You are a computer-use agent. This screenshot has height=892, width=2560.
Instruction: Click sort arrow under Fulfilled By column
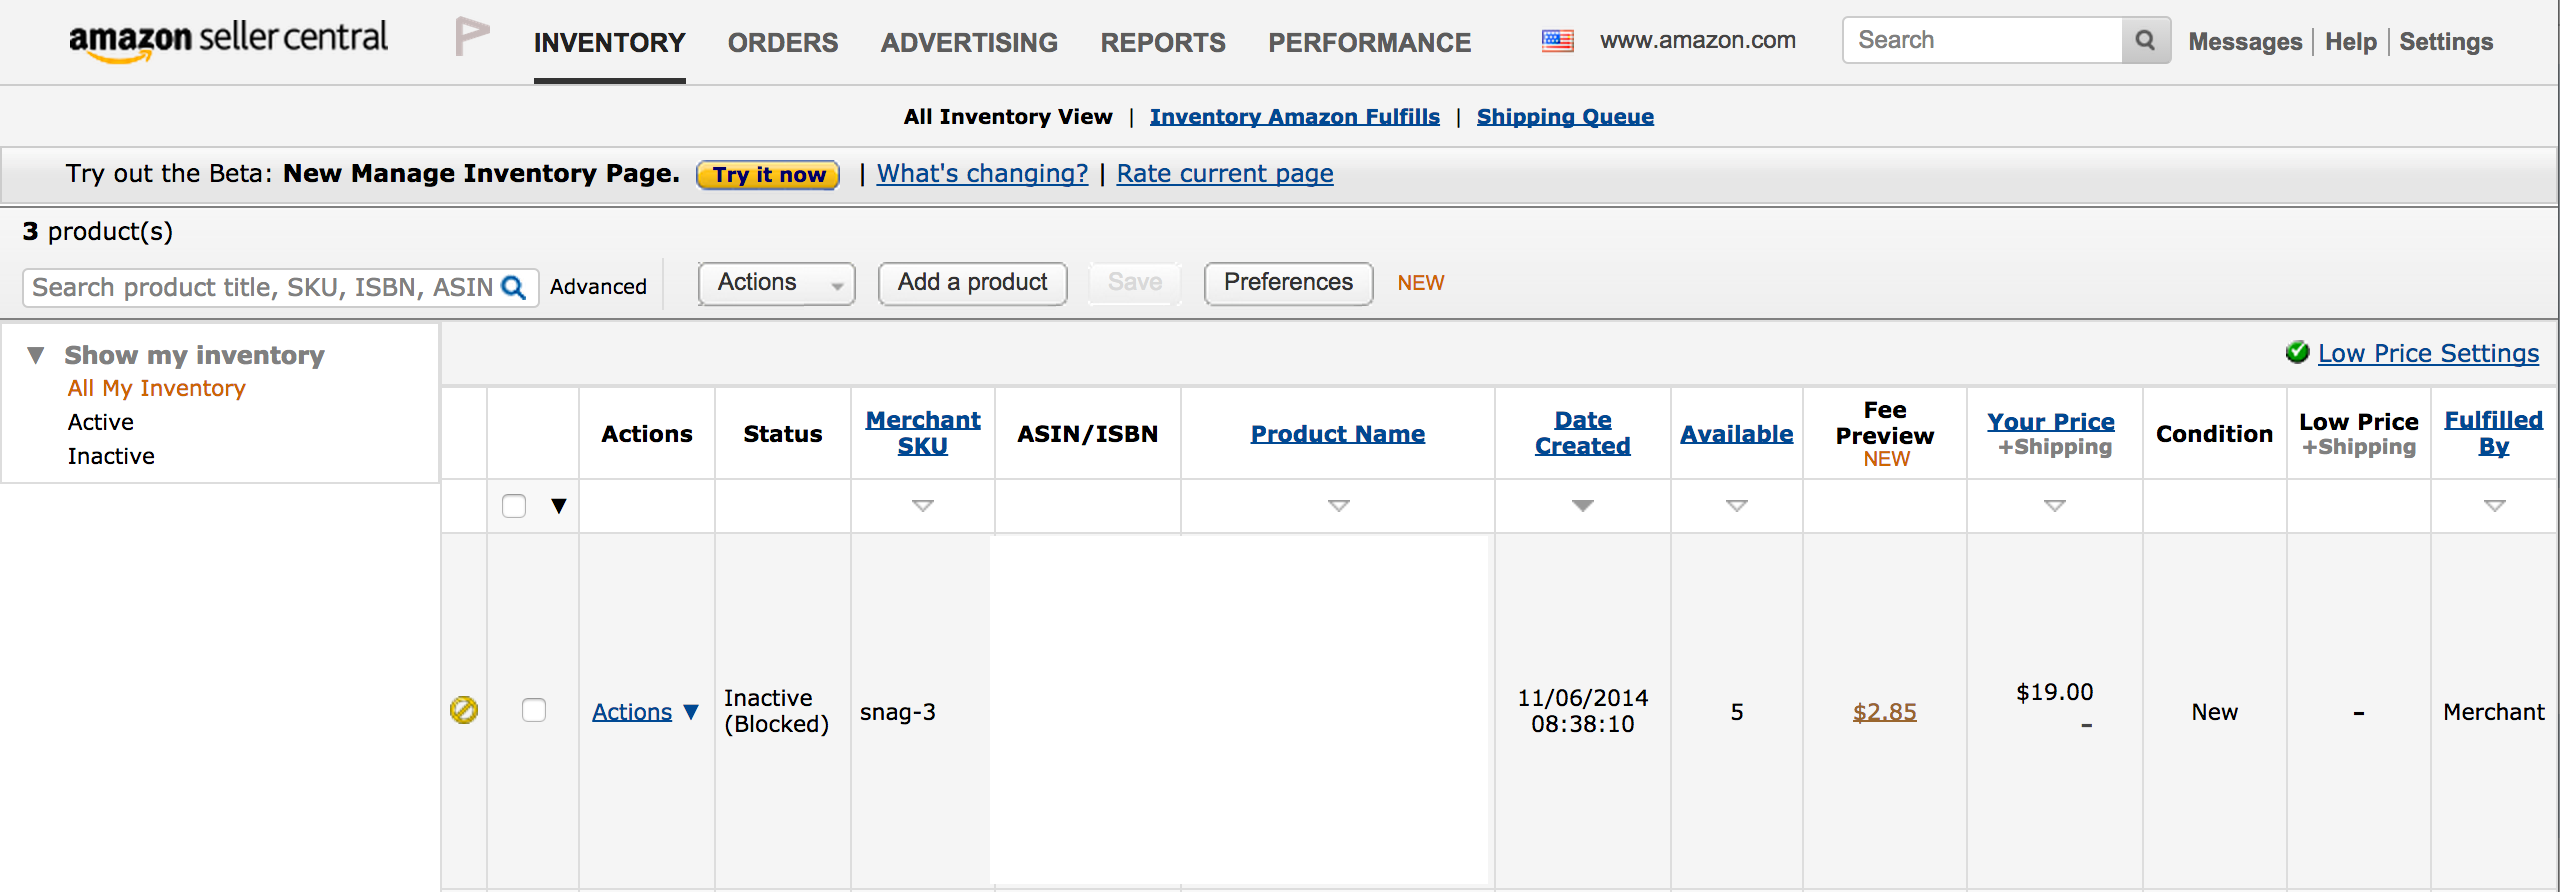pos(2495,506)
